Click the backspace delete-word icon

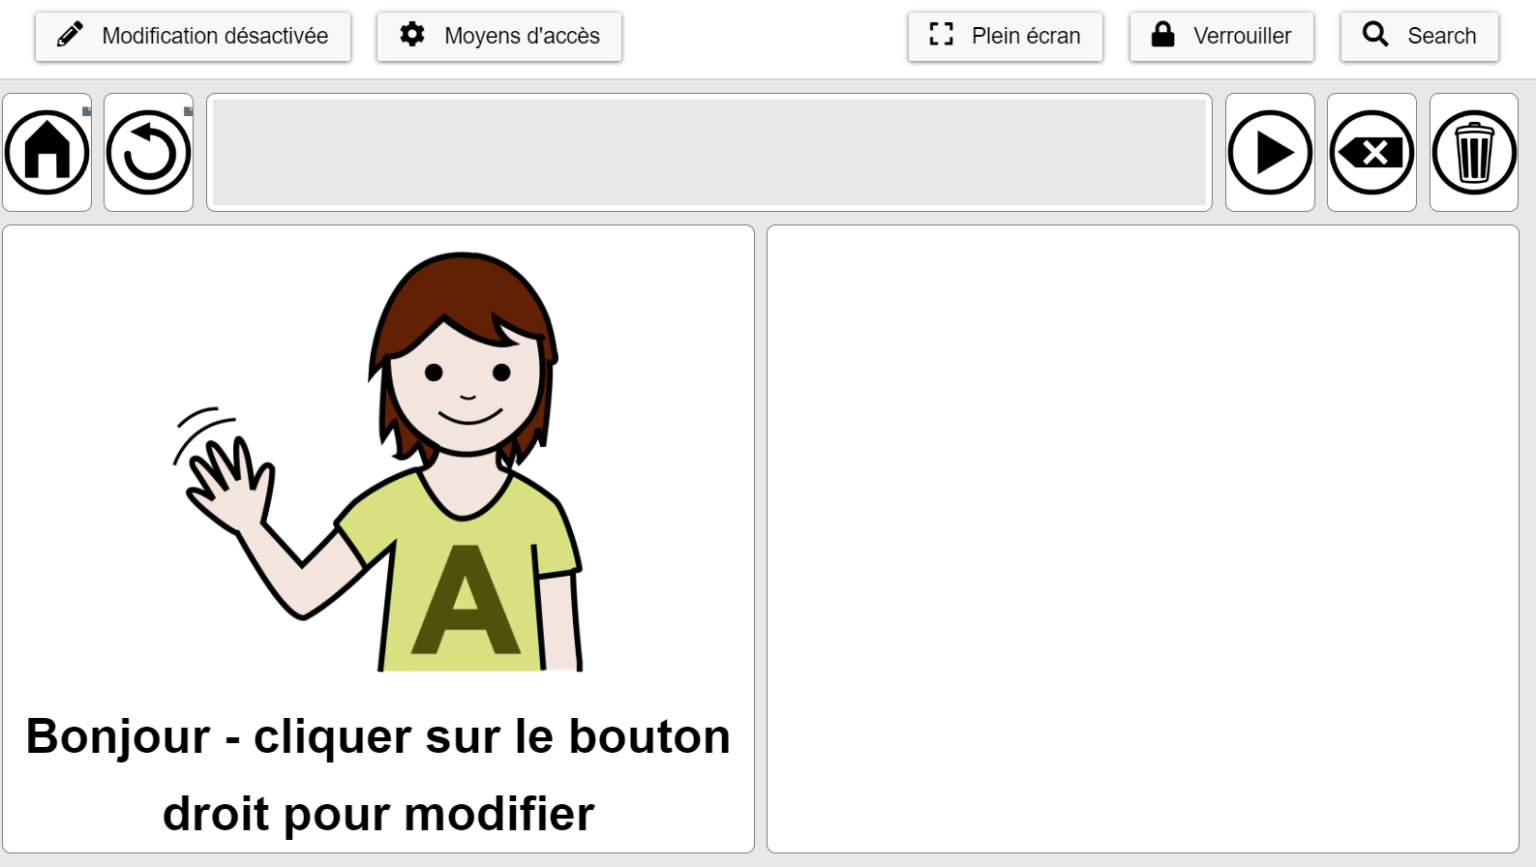(x=1371, y=152)
